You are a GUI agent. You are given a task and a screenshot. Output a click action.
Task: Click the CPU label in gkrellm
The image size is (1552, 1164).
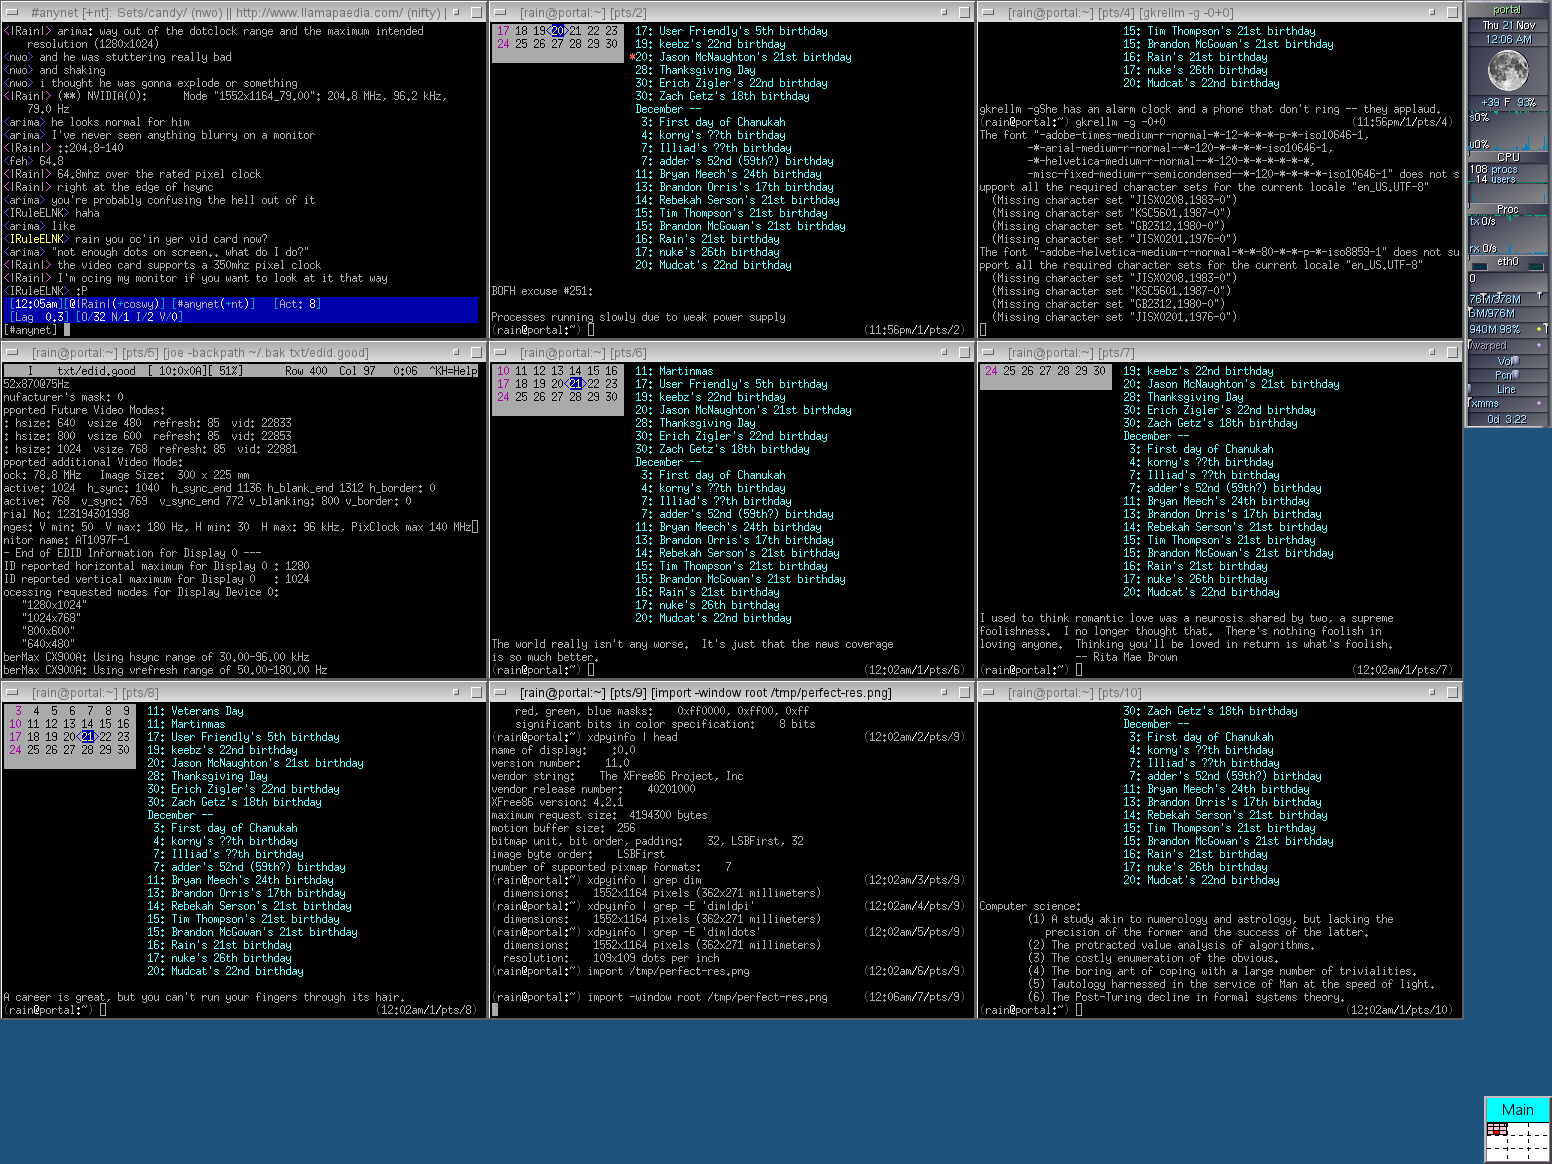coord(1508,157)
